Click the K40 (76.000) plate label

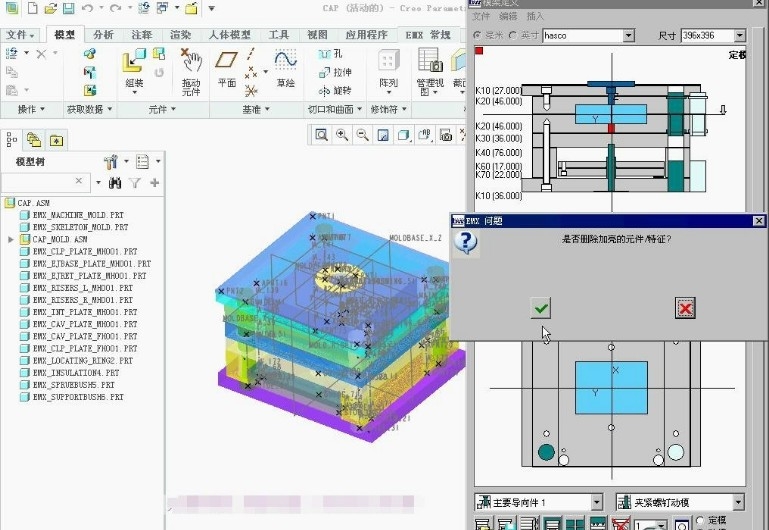pyautogui.click(x=499, y=152)
